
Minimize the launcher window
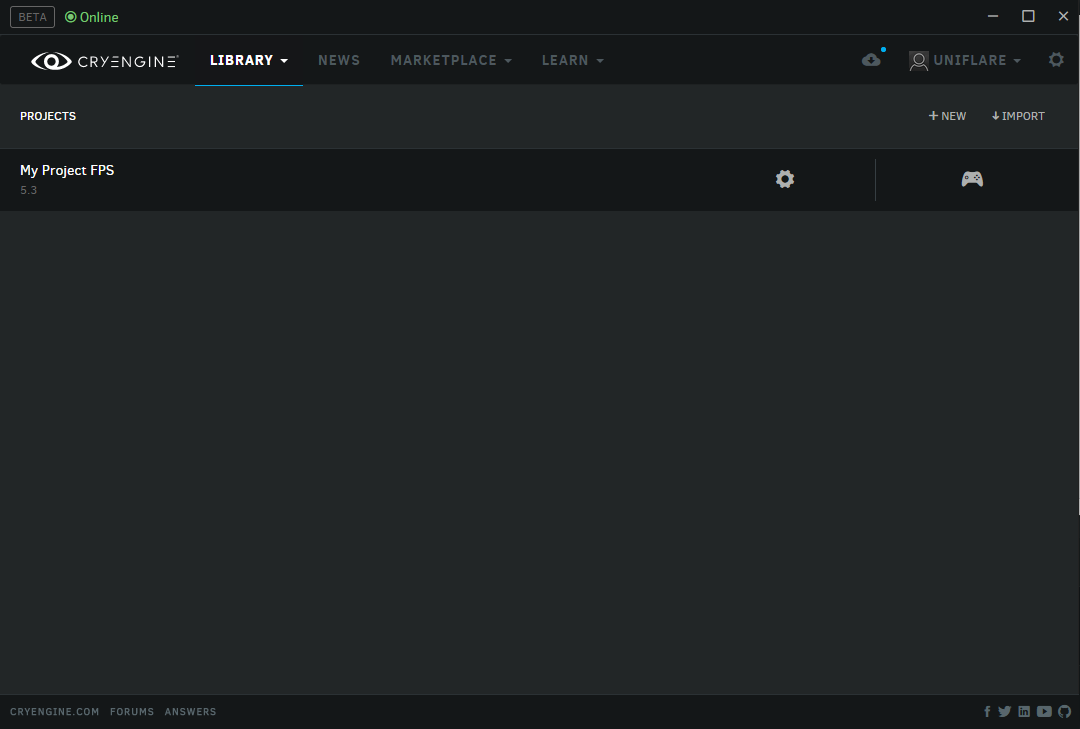click(993, 17)
